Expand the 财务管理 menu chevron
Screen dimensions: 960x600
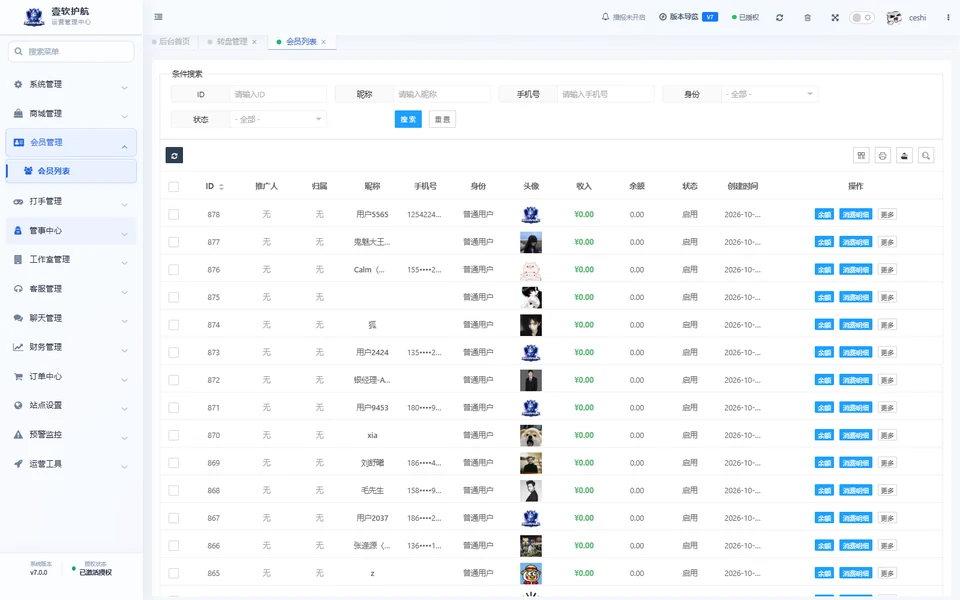click(x=124, y=351)
